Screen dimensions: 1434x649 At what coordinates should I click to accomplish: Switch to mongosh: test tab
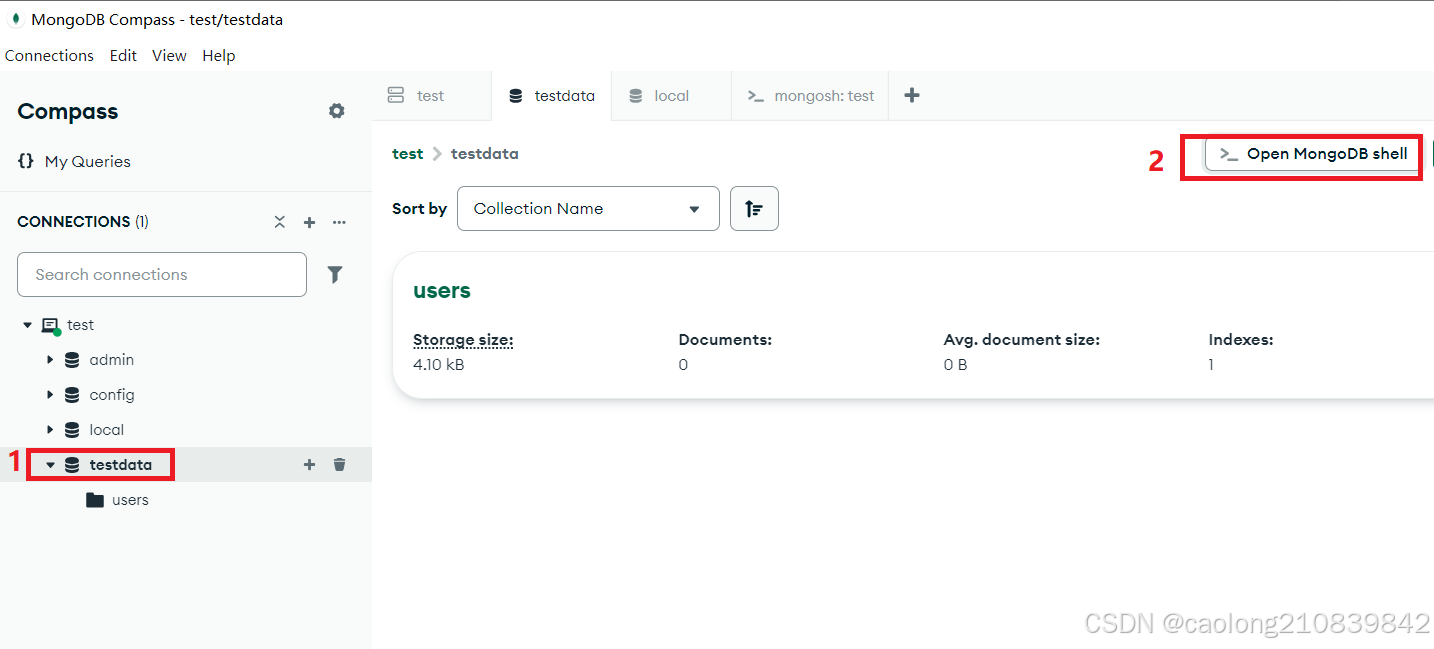point(810,96)
